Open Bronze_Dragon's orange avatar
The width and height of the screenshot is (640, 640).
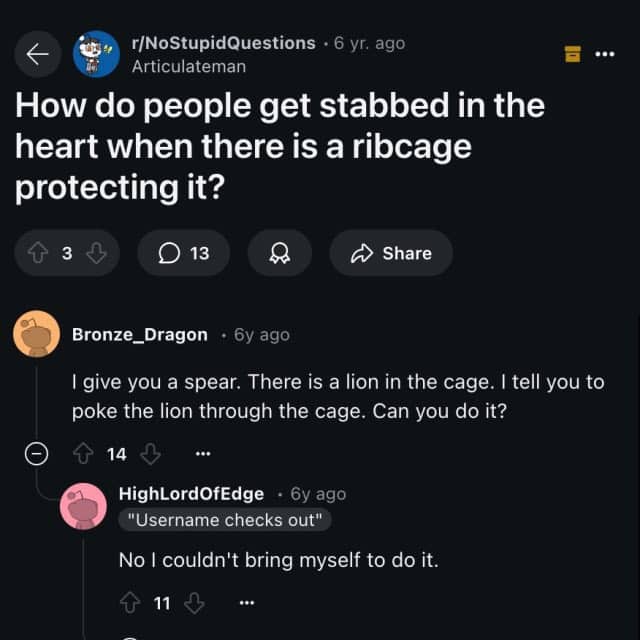pyautogui.click(x=37, y=334)
